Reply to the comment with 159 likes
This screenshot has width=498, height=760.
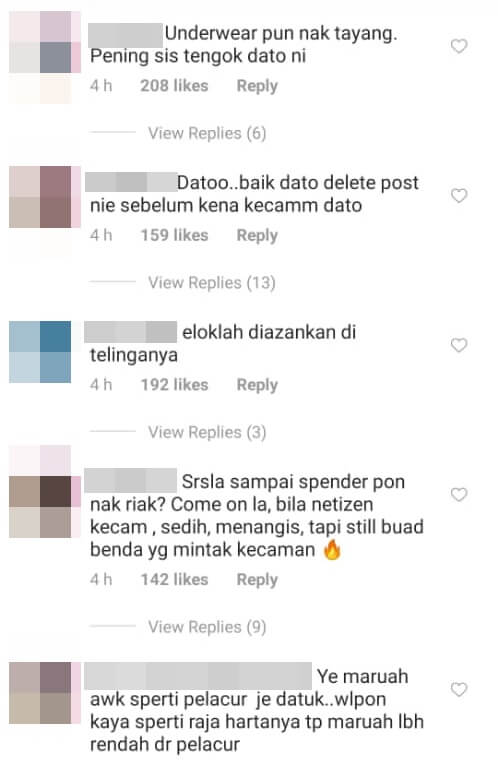[x=257, y=236]
